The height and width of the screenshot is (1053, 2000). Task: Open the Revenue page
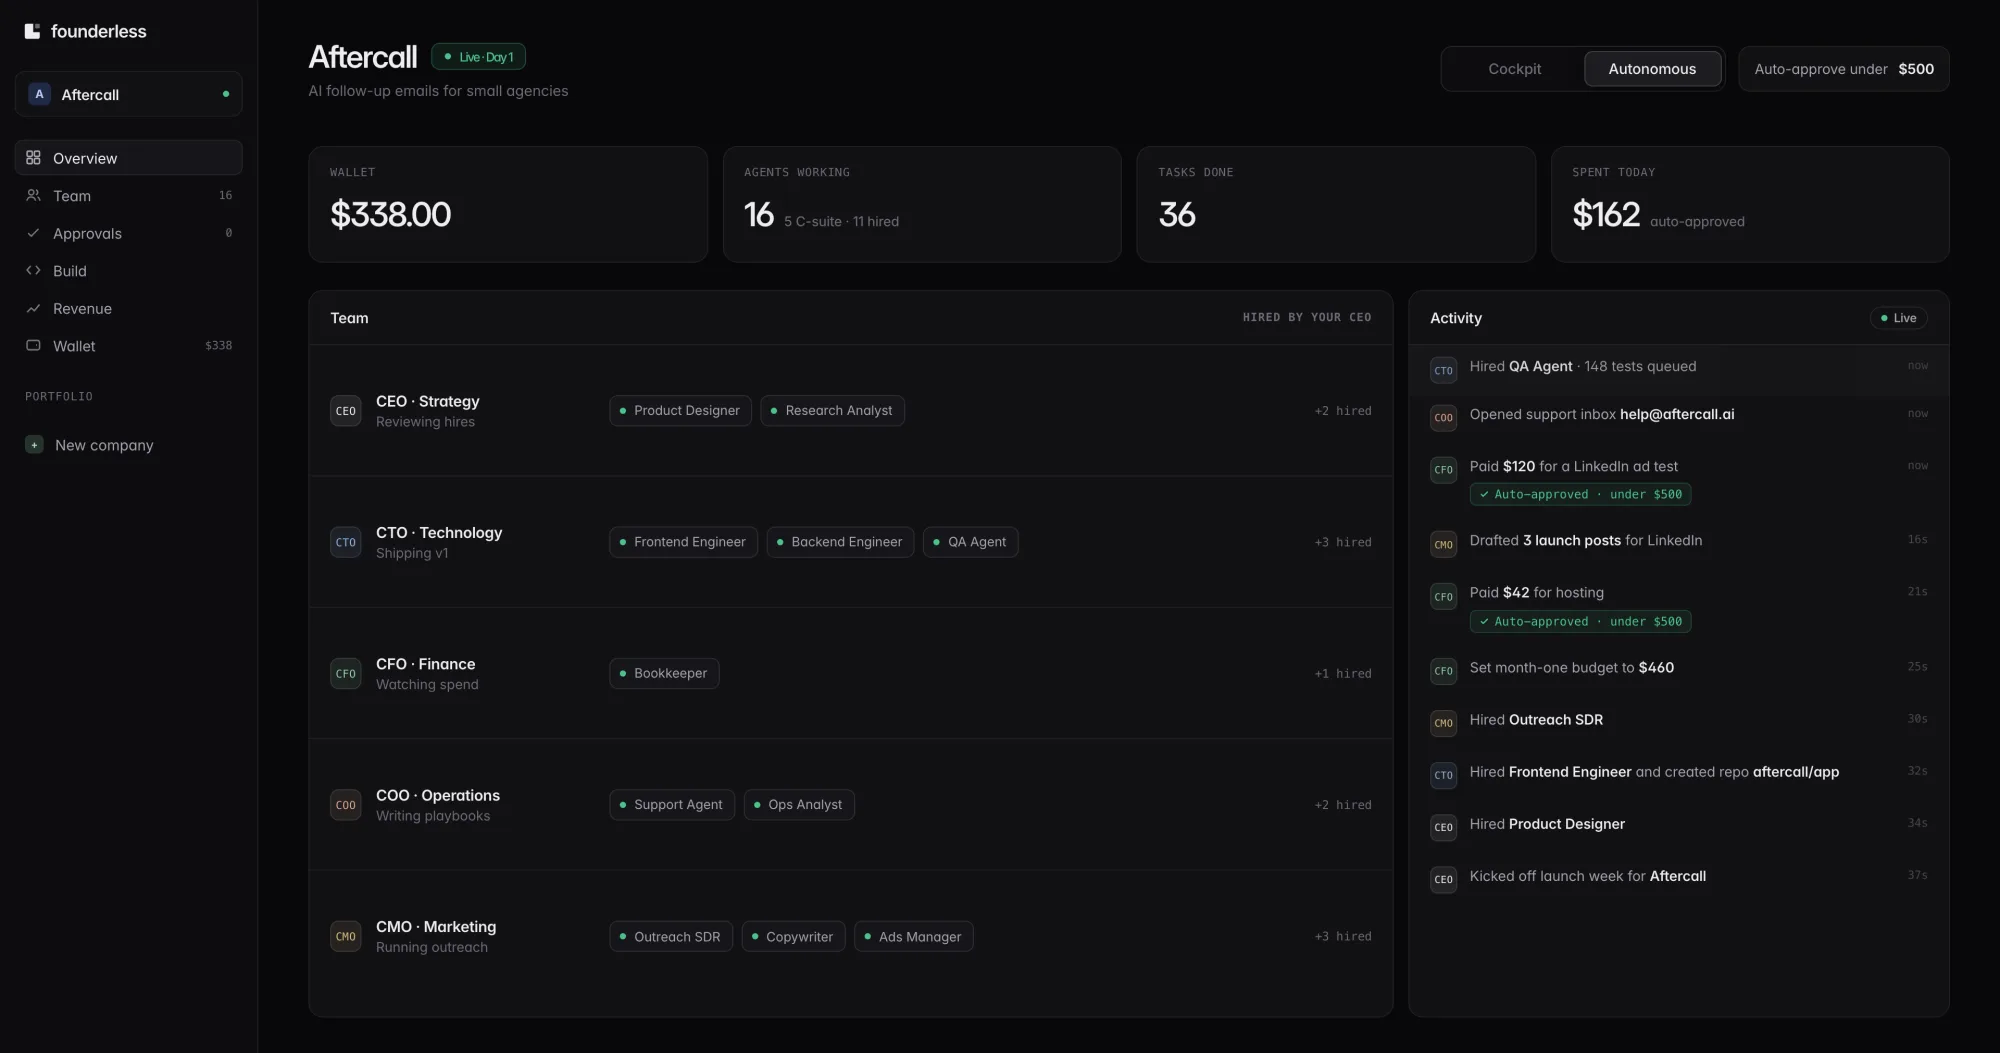pos(128,308)
